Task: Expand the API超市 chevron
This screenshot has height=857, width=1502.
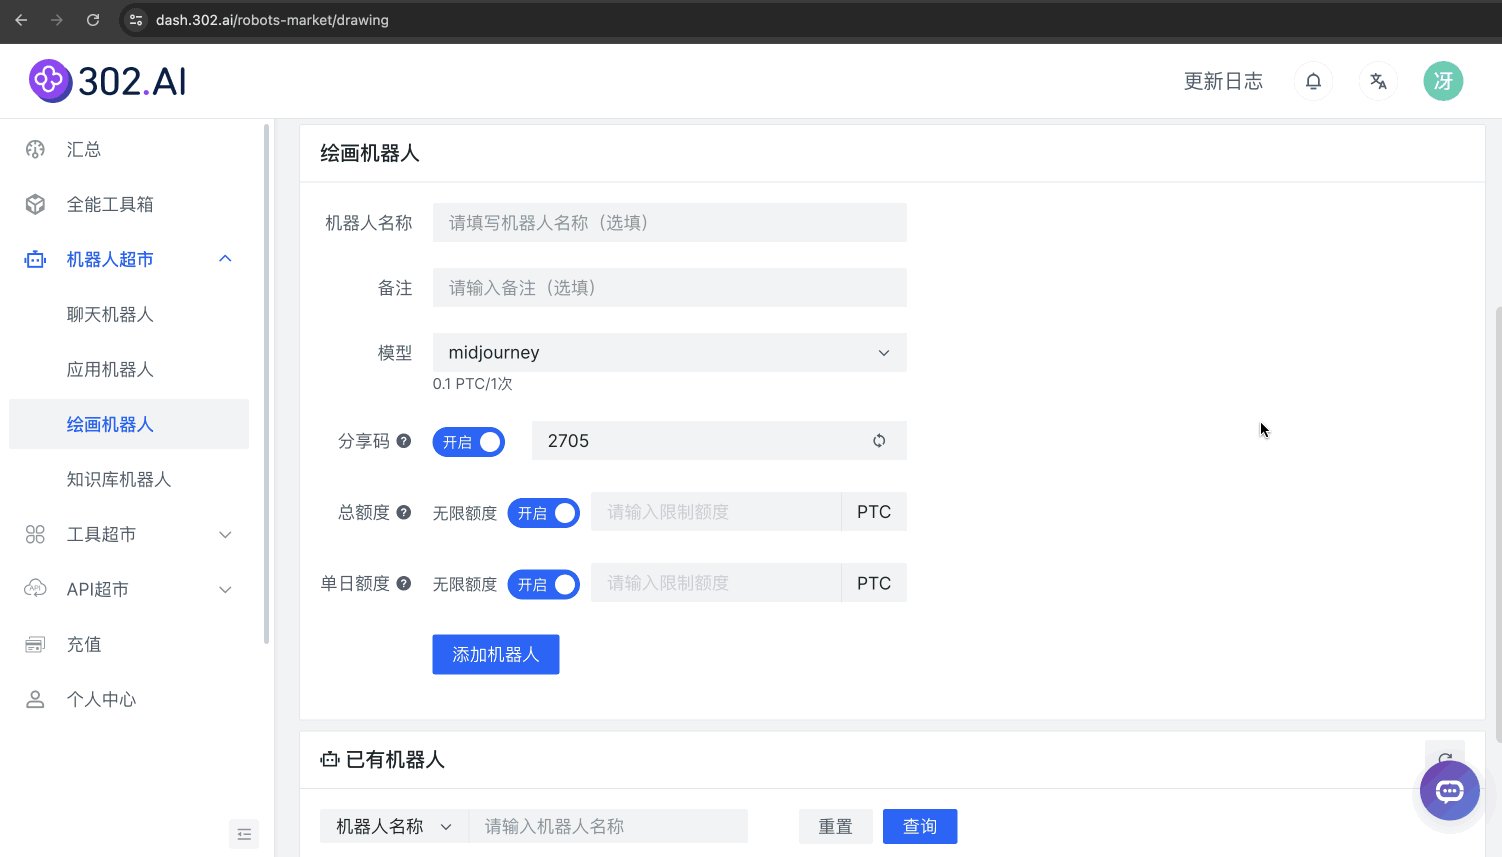Action: point(225,589)
